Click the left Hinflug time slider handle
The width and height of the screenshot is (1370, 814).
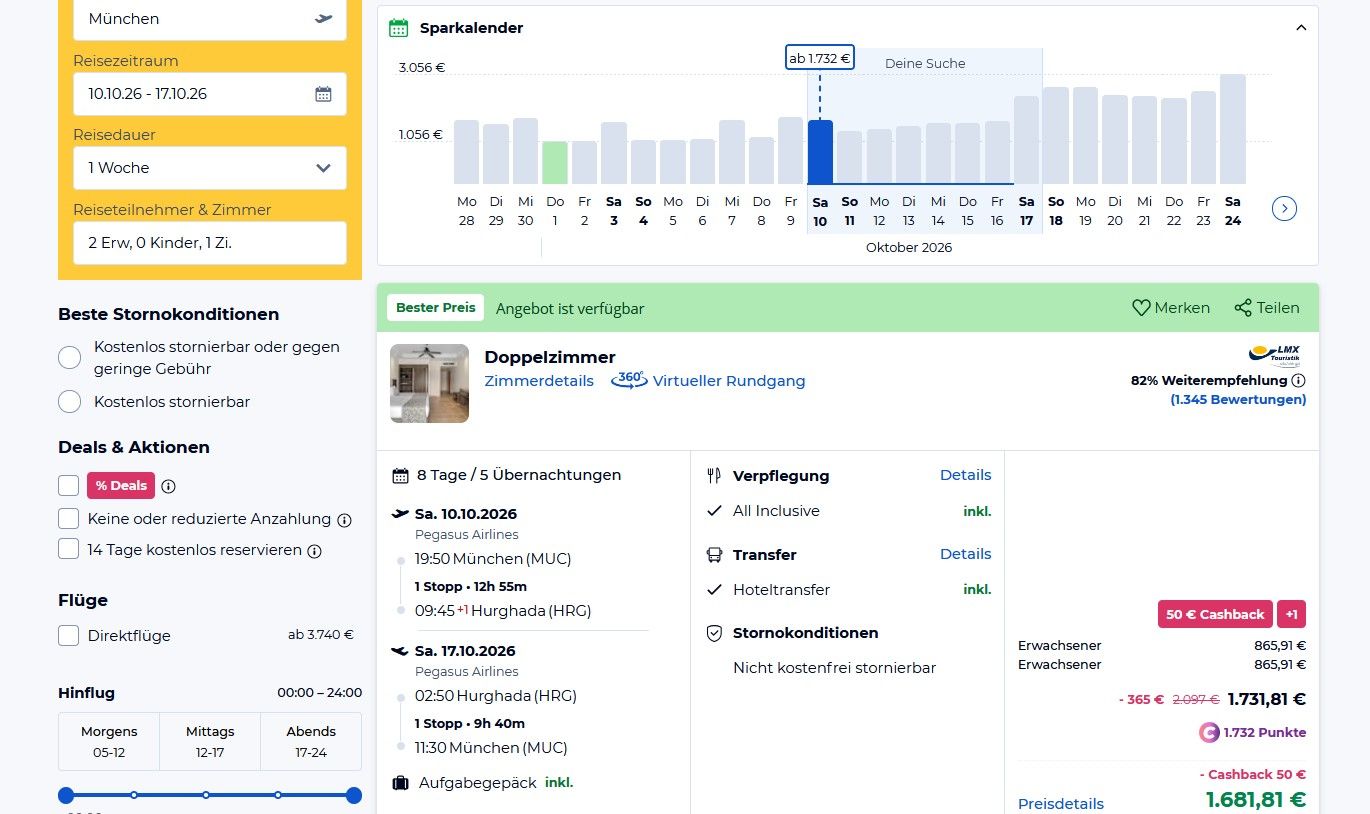[x=66, y=796]
